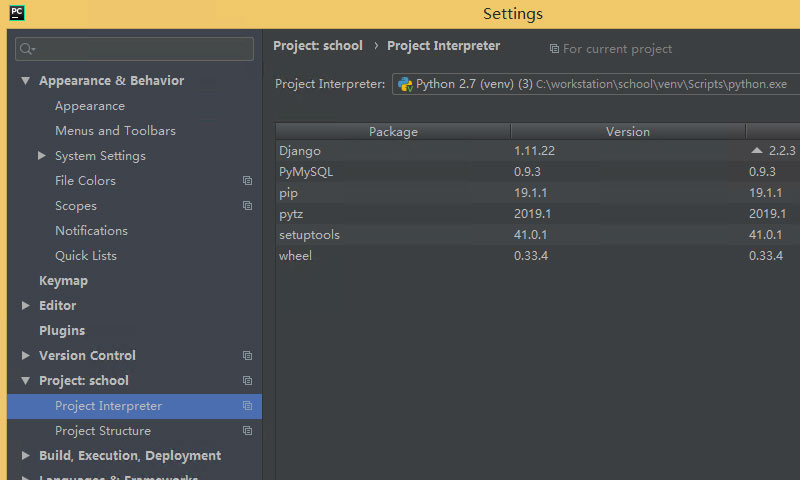
Task: Select the pytz package row
Action: [538, 214]
